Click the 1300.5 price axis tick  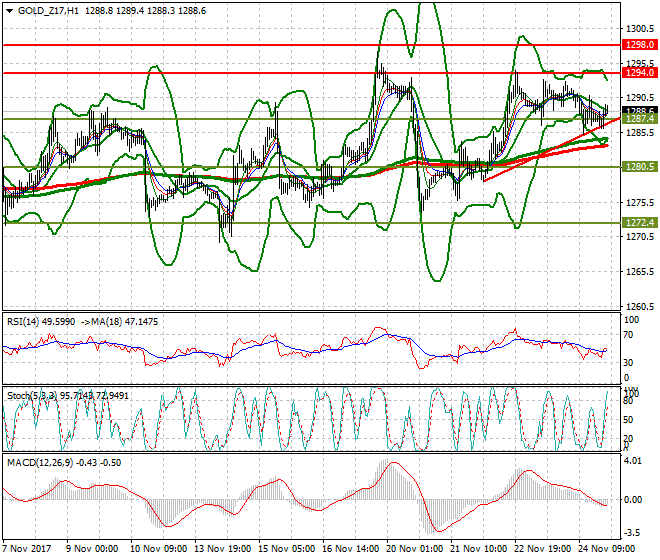tap(638, 28)
